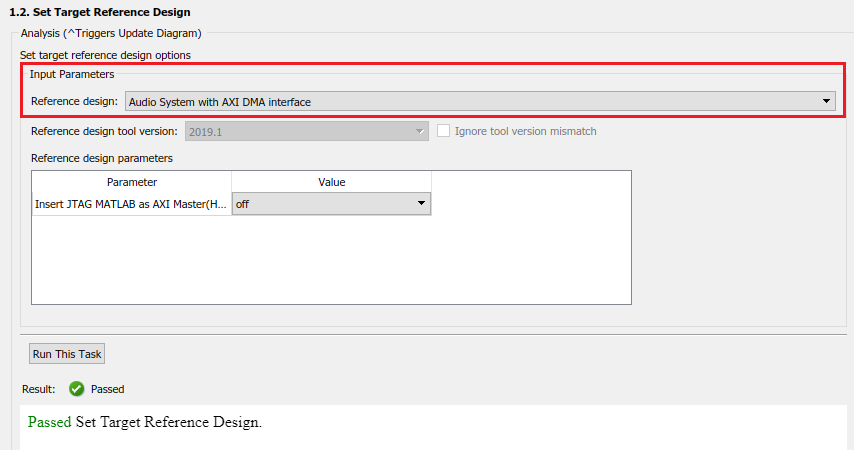Click the 'Result:' label
The height and width of the screenshot is (450, 854).
[38, 389]
